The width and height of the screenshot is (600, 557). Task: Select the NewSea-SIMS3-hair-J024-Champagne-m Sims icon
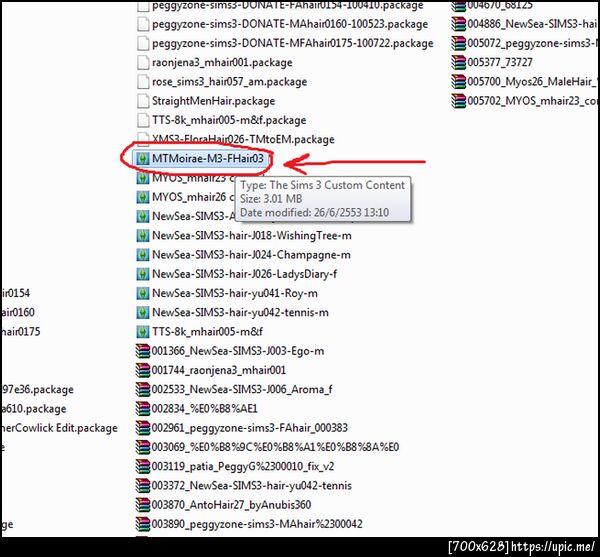(x=143, y=255)
